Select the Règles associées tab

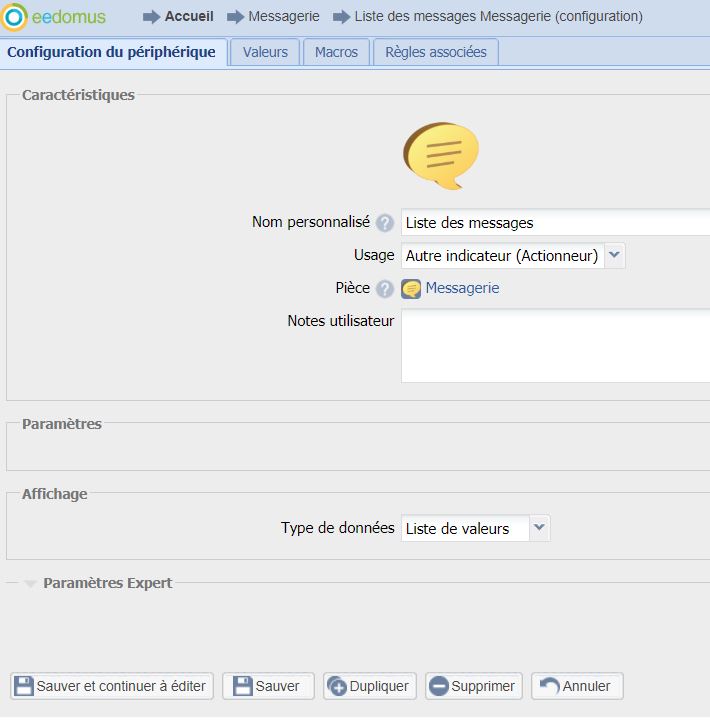(435, 52)
